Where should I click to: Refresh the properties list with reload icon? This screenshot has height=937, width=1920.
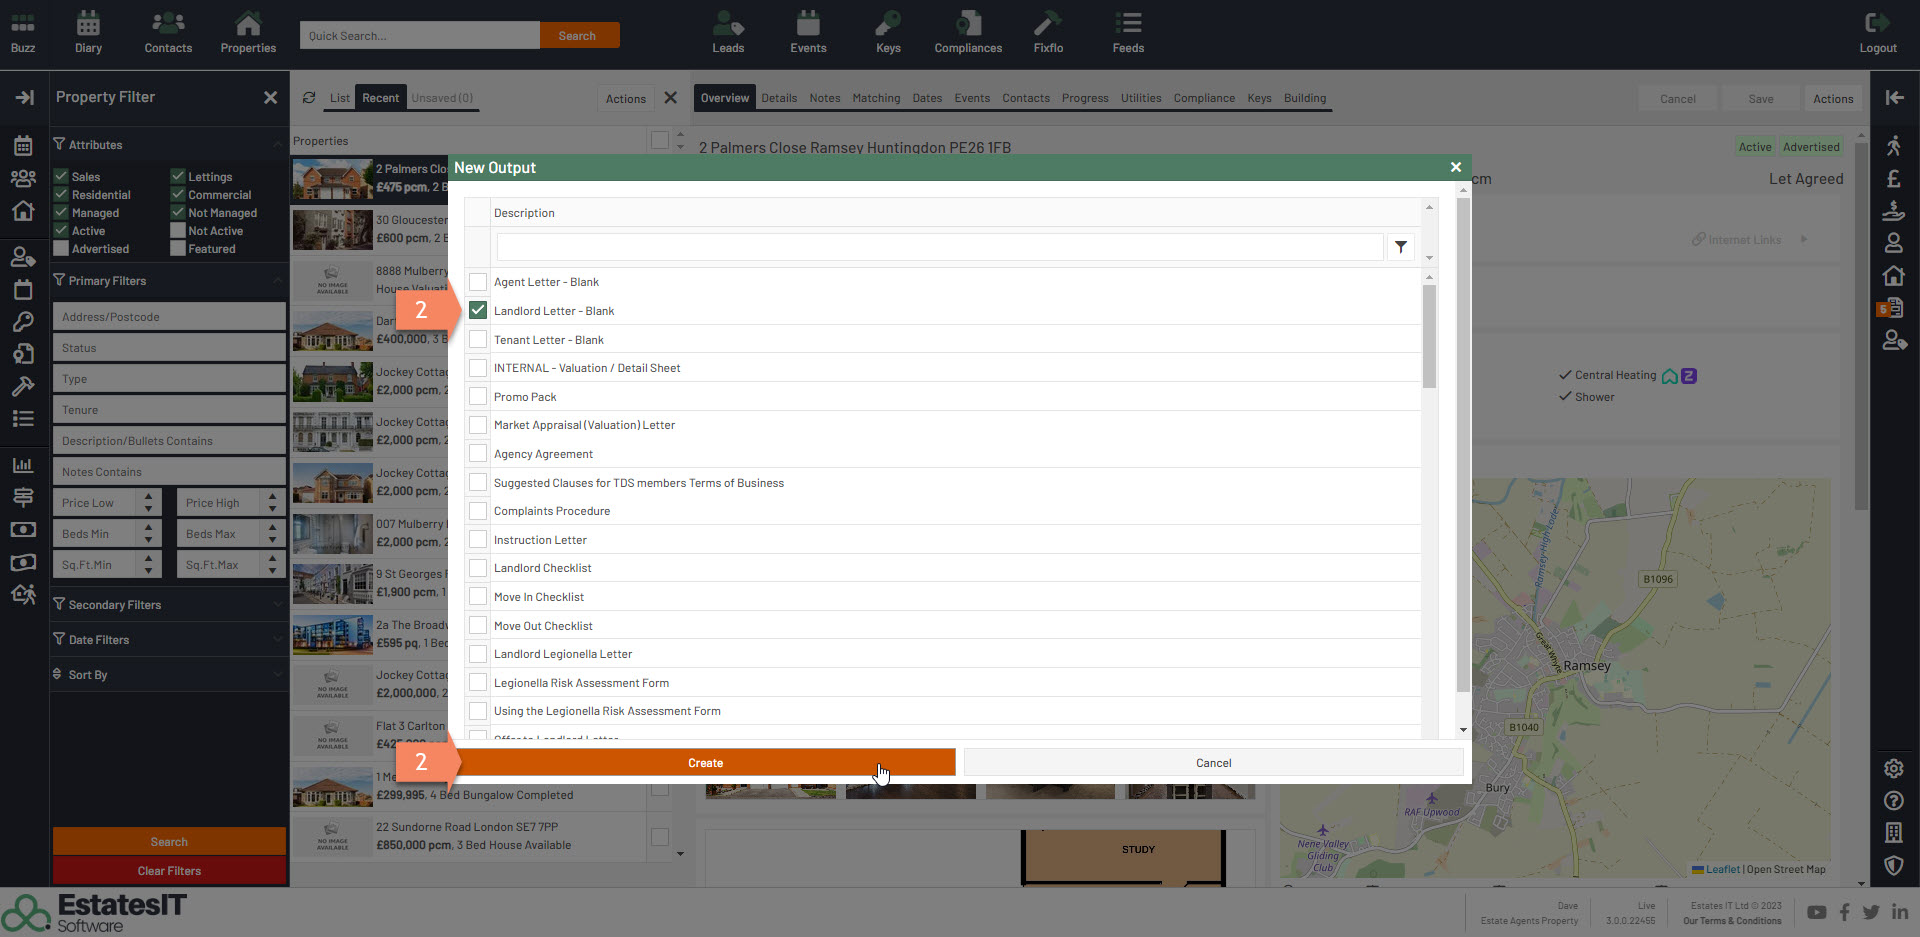point(309,98)
